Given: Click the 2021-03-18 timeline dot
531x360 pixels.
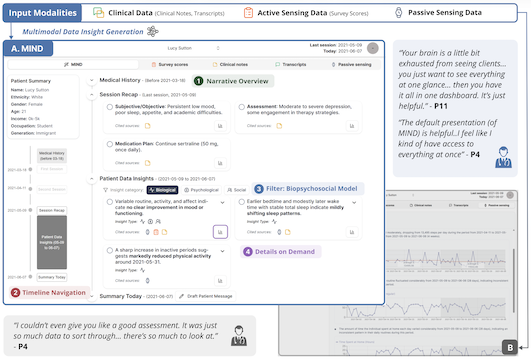Looking at the screenshot, I should point(30,169).
